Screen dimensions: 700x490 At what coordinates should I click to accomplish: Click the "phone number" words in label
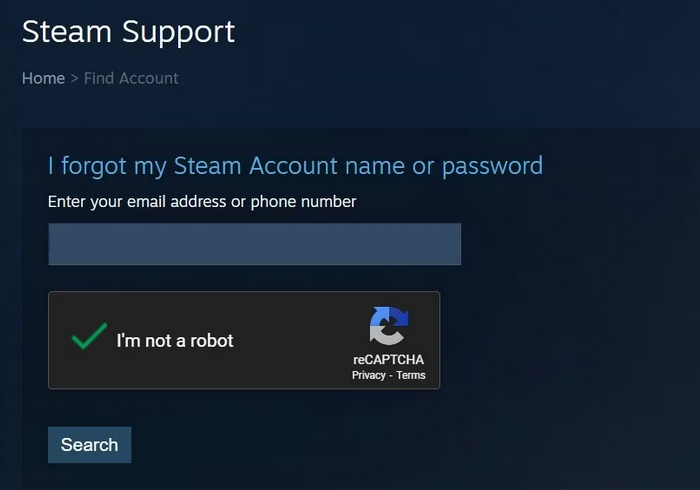(x=304, y=202)
